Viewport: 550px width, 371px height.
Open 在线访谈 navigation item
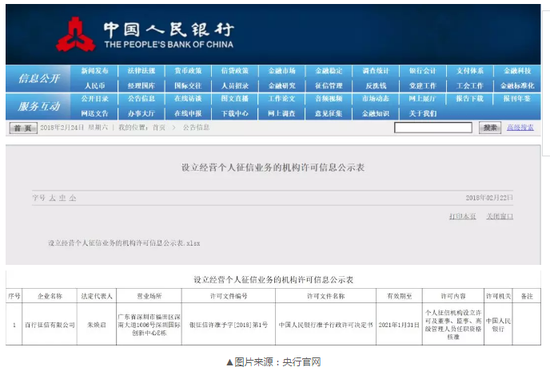pos(188,99)
